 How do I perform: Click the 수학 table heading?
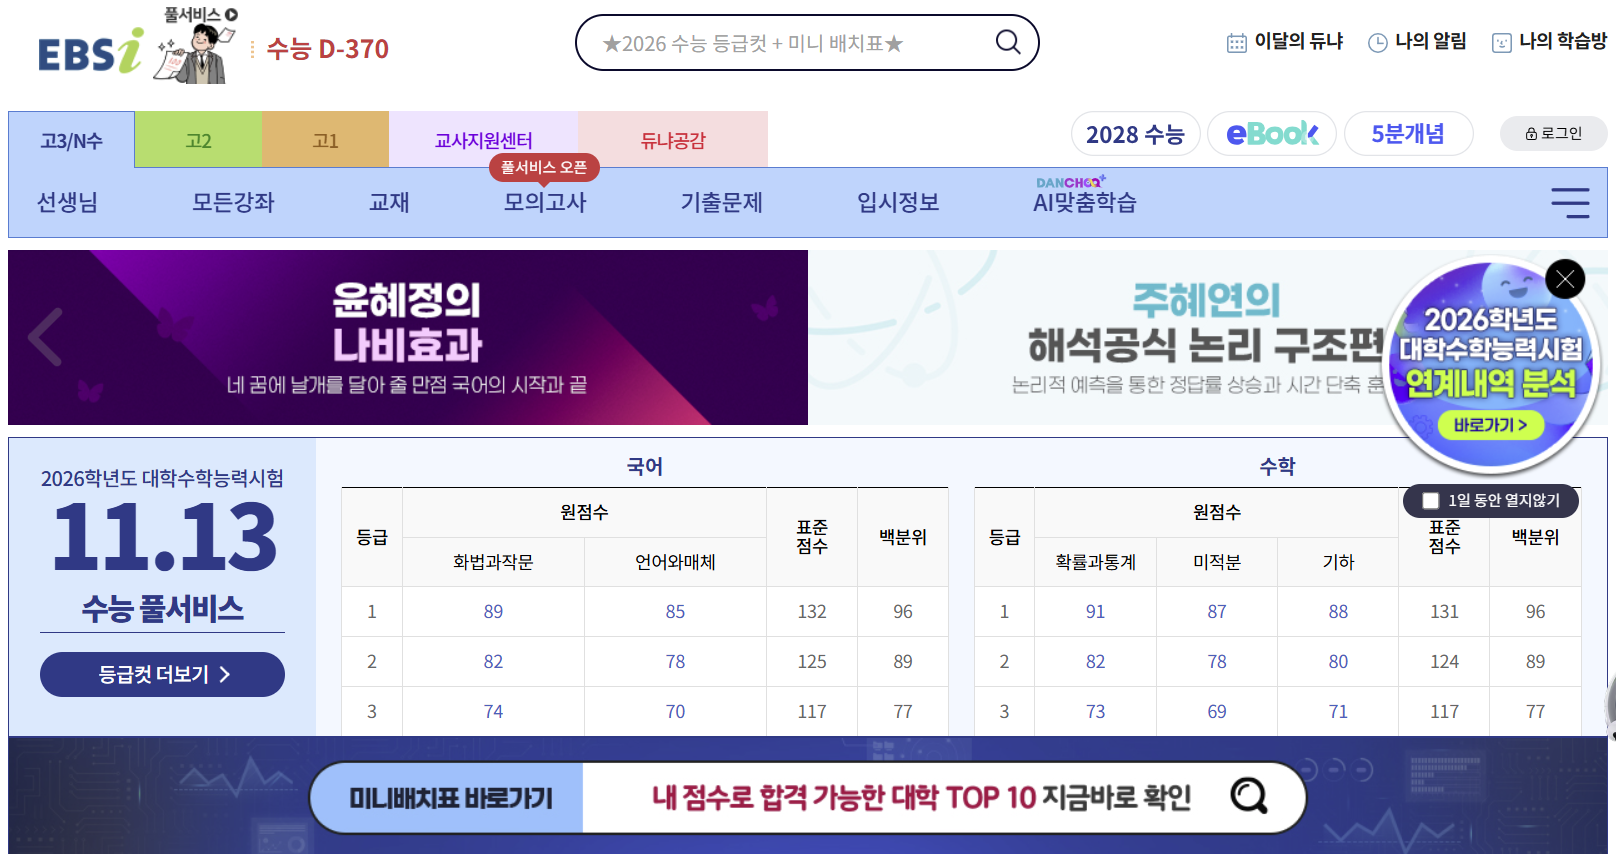[x=1277, y=466]
